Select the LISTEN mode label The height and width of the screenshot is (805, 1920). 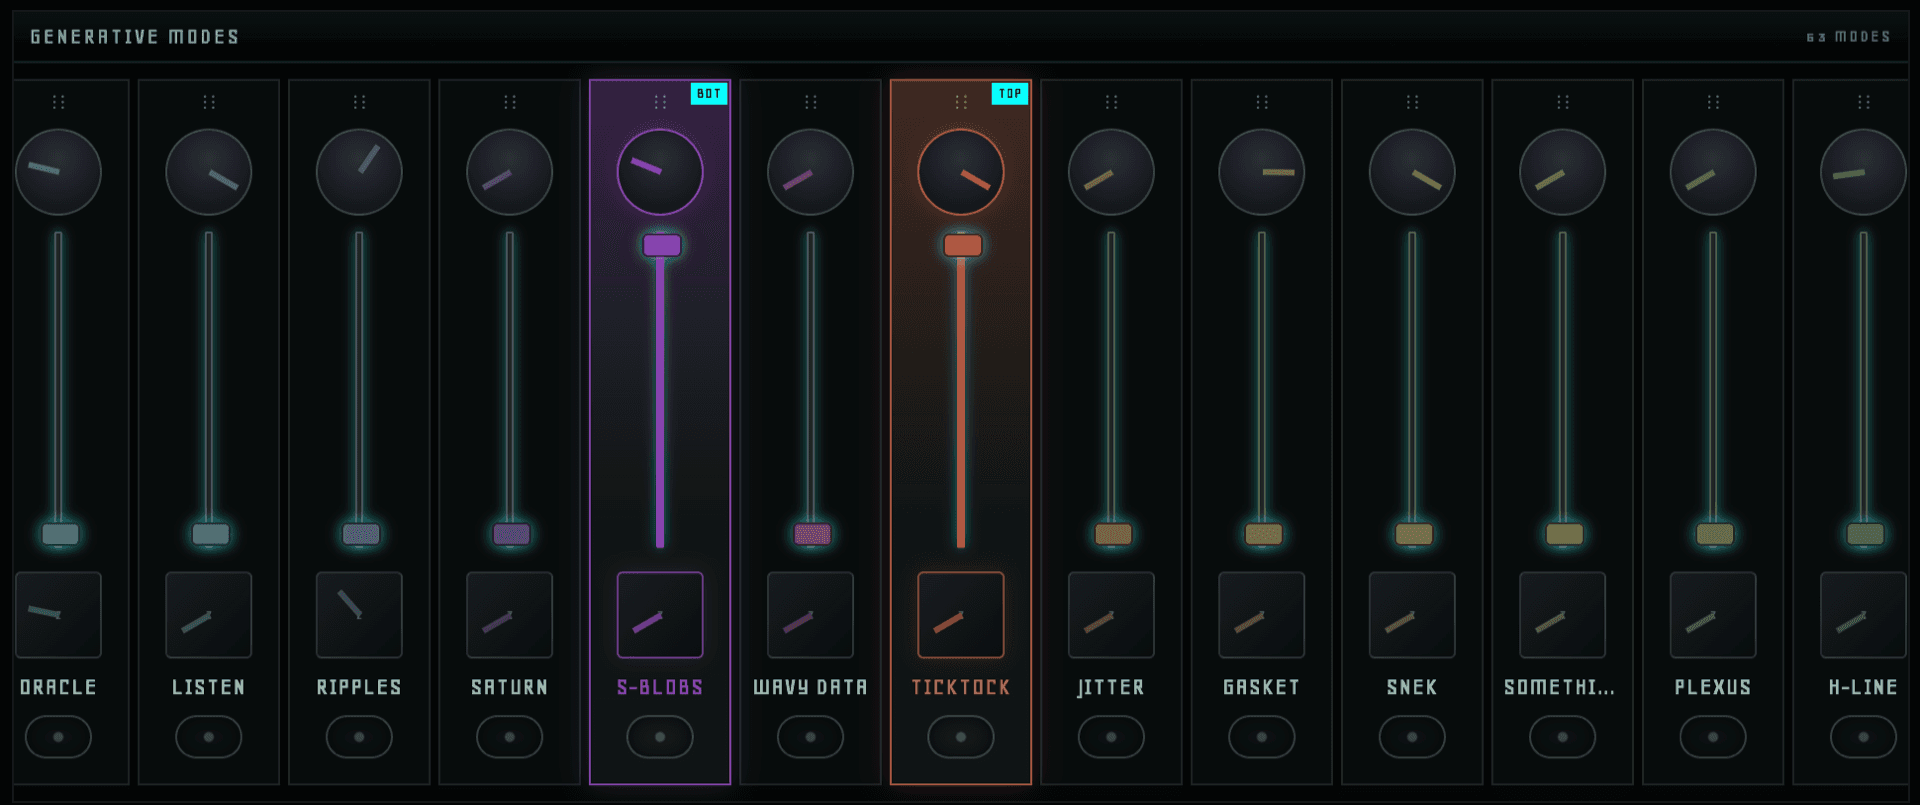[208, 688]
